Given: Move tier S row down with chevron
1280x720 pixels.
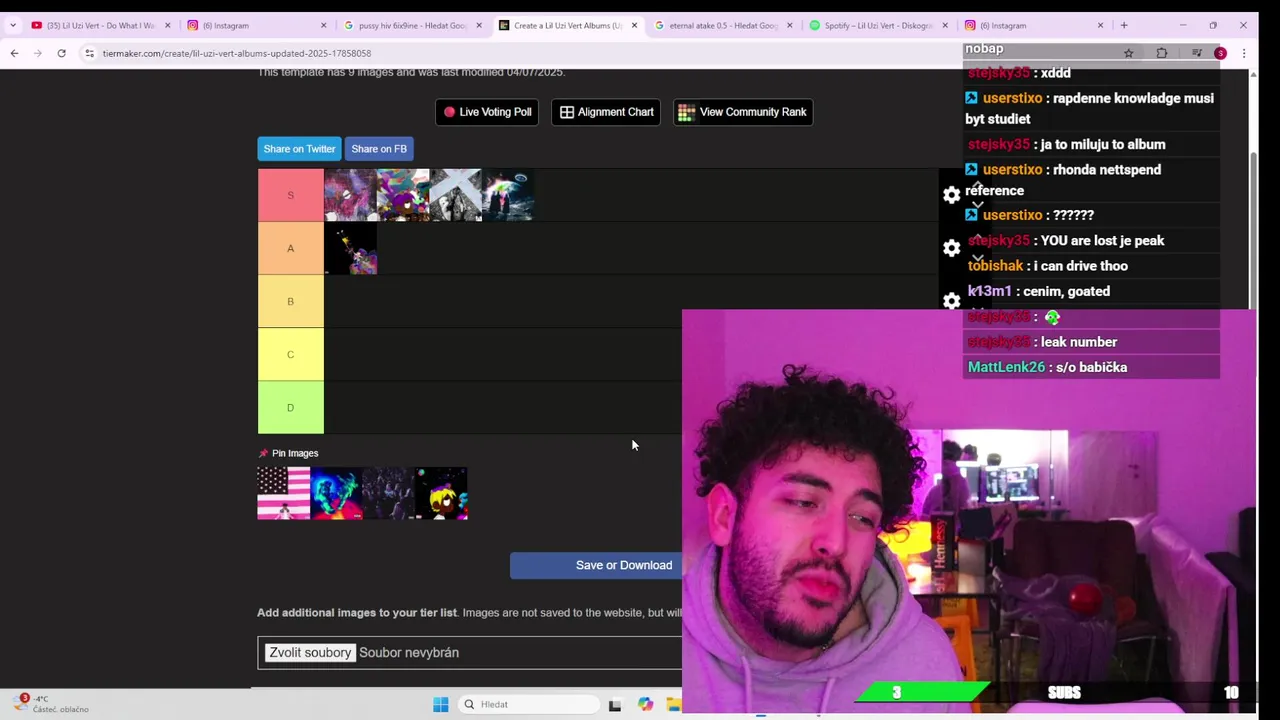Looking at the screenshot, I should (977, 205).
